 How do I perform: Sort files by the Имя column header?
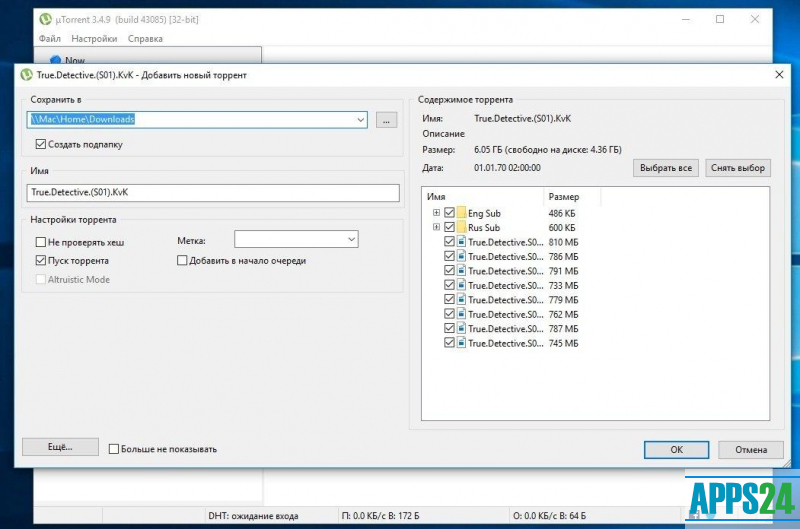(x=483, y=196)
